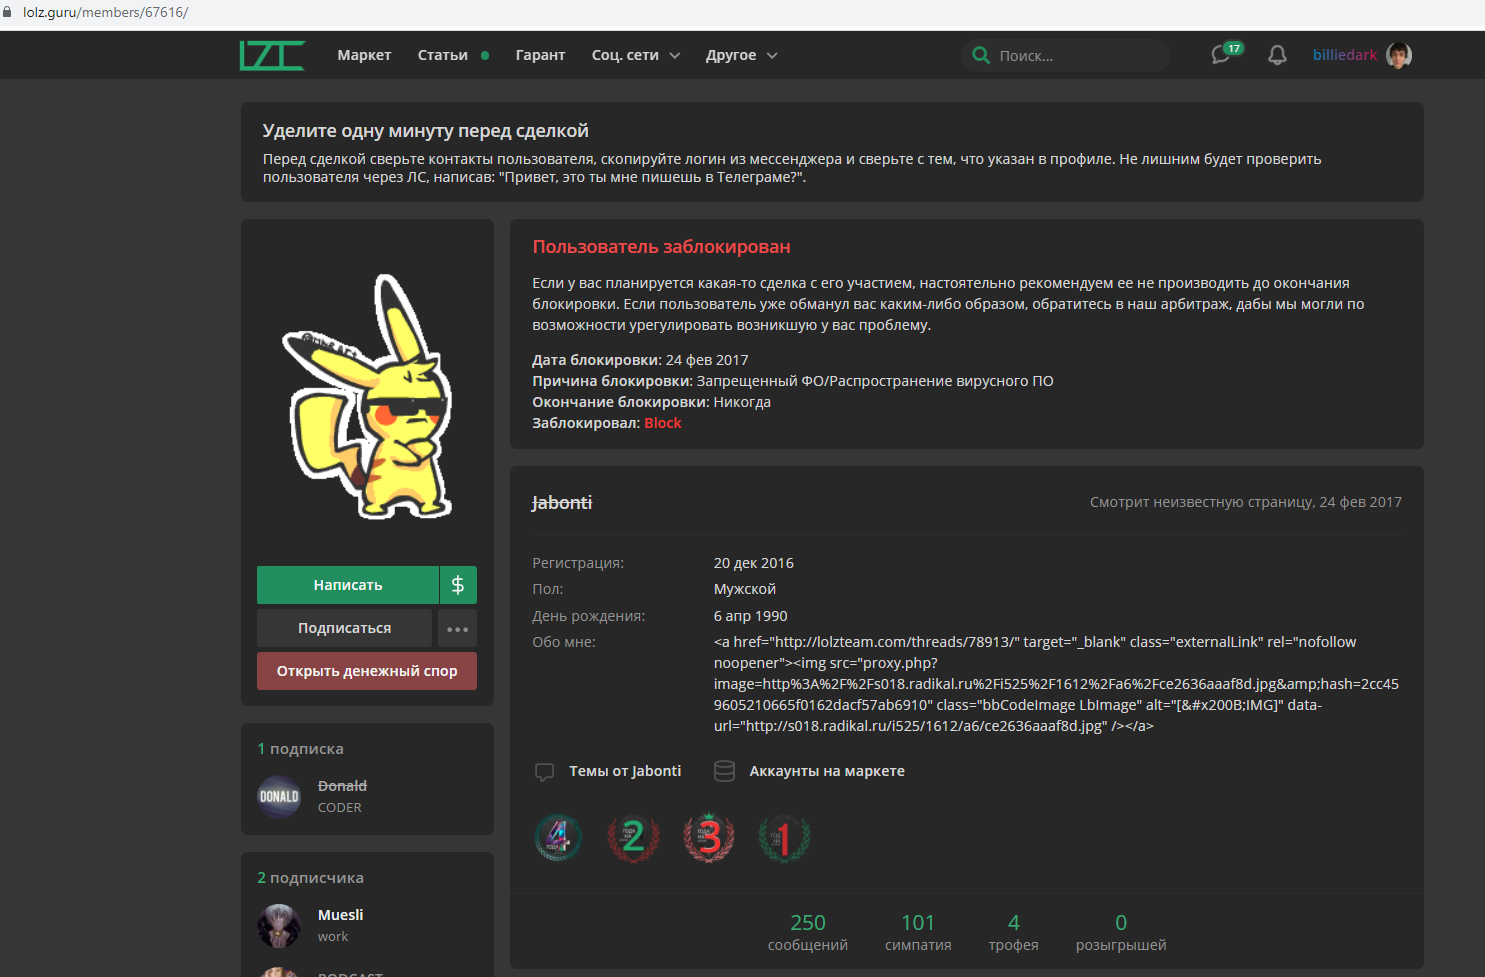Click the registration date 20 дек 2016
Image resolution: width=1485 pixels, height=977 pixels.
click(754, 563)
